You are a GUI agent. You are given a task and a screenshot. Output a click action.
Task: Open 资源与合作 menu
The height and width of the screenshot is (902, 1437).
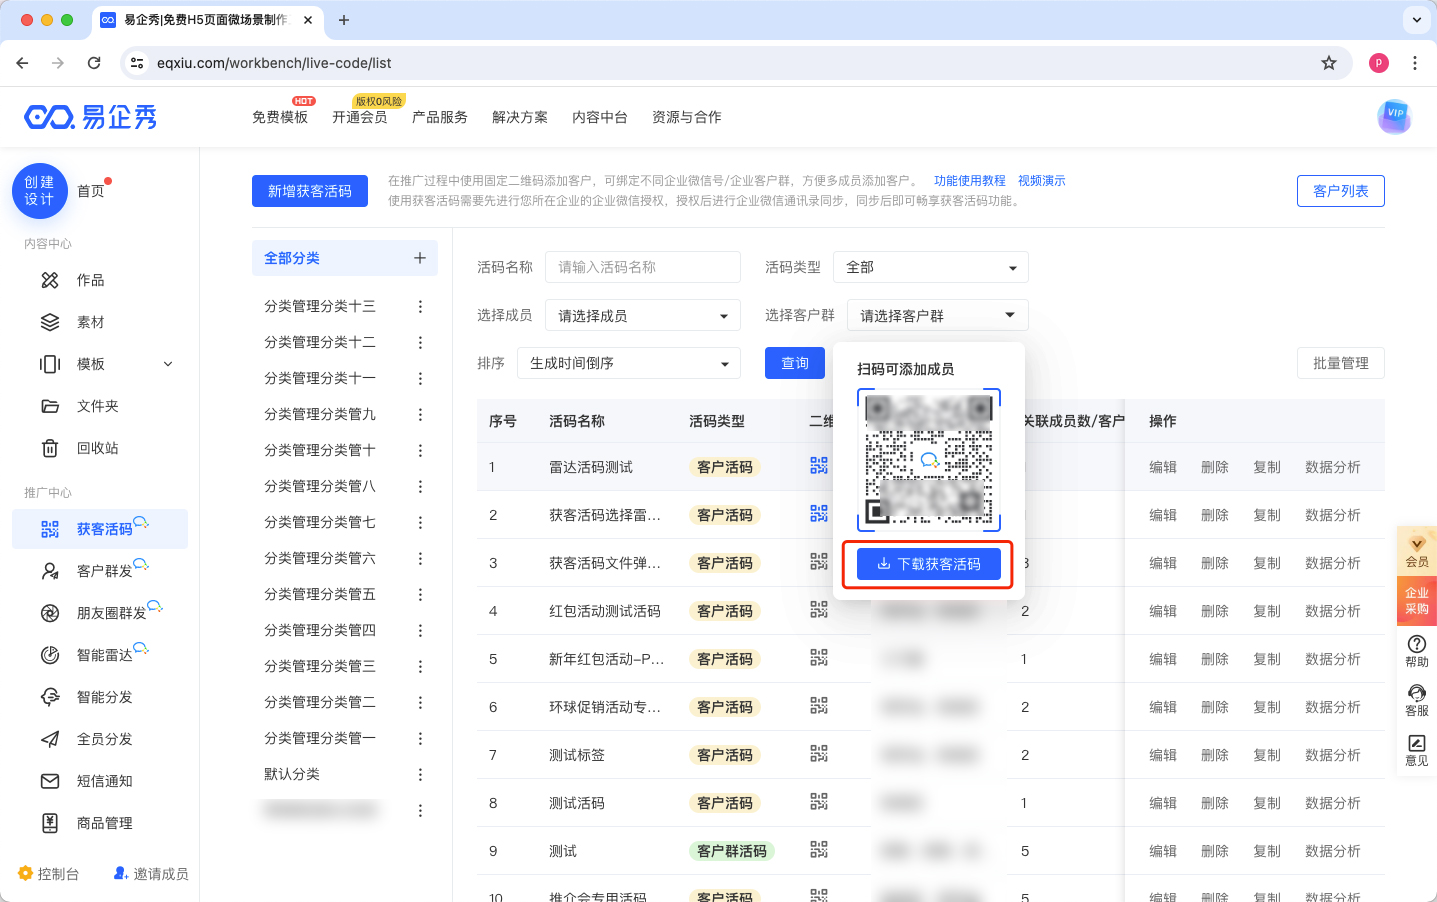pos(687,117)
